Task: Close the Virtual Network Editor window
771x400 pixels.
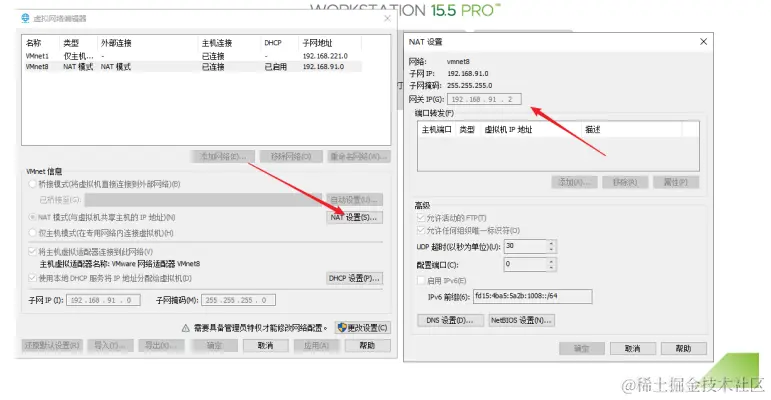Action: pyautogui.click(x=387, y=18)
